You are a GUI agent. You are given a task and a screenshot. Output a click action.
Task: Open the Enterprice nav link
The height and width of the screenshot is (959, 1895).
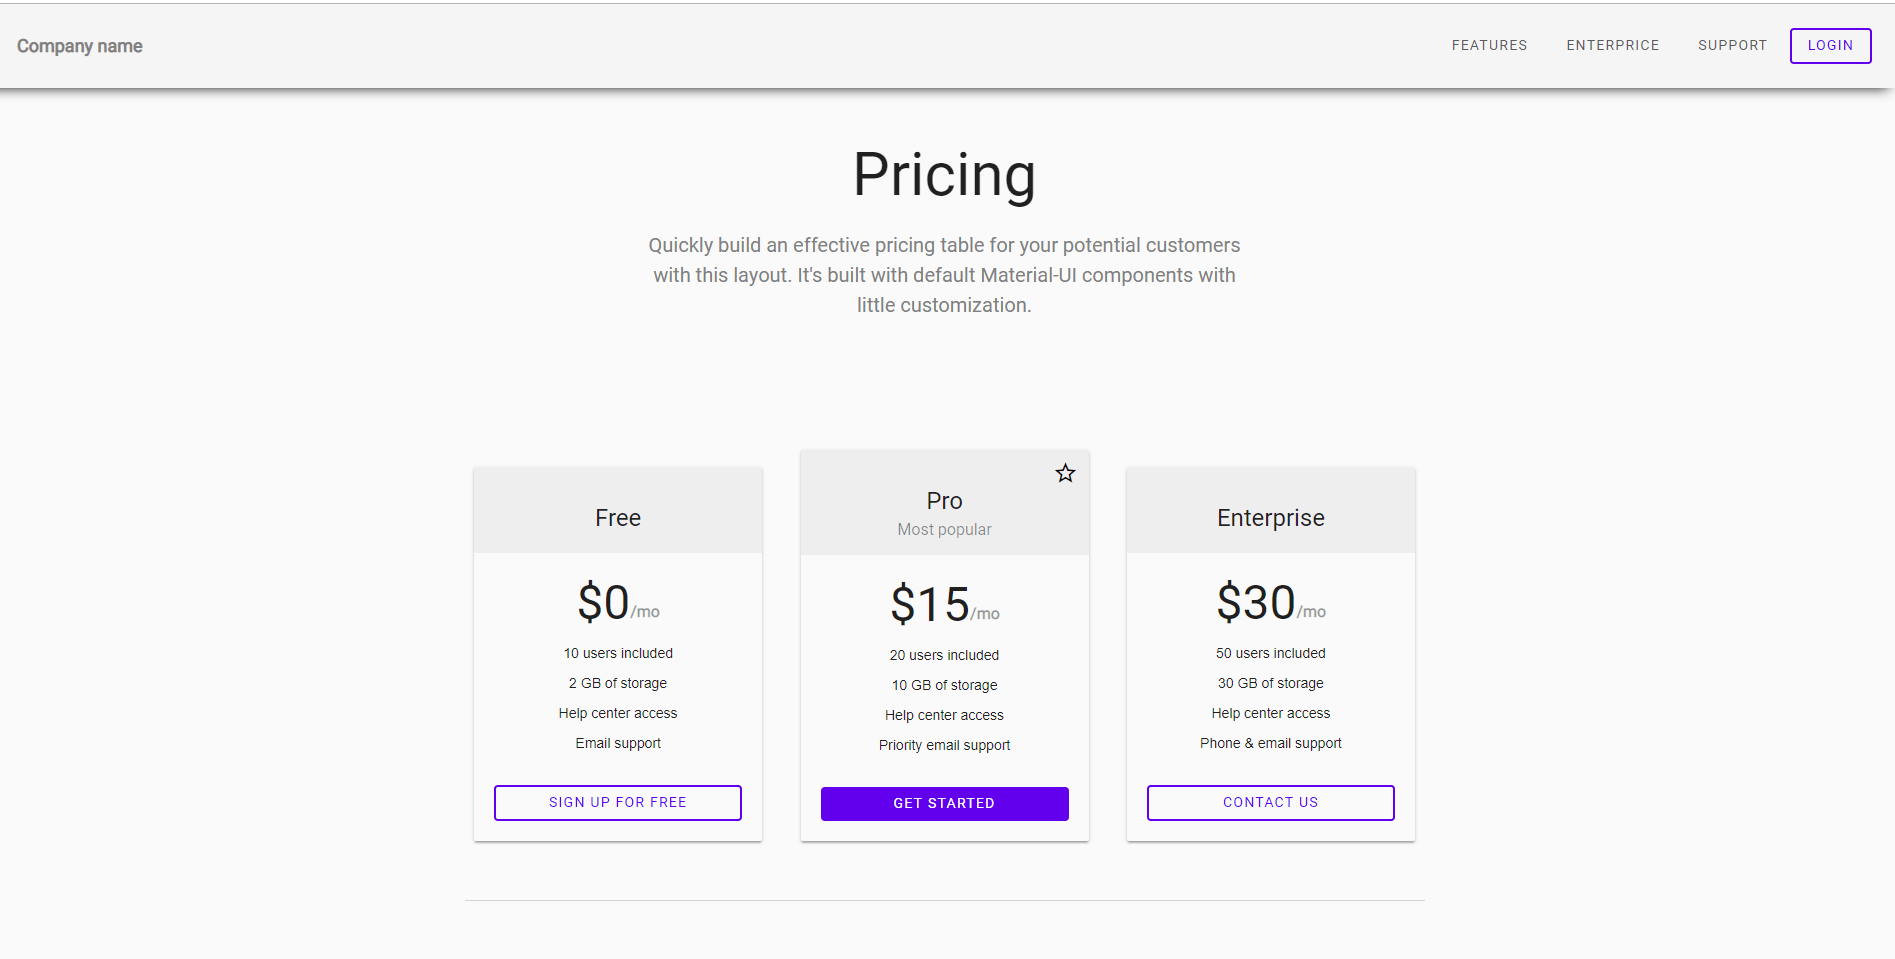1612,46
